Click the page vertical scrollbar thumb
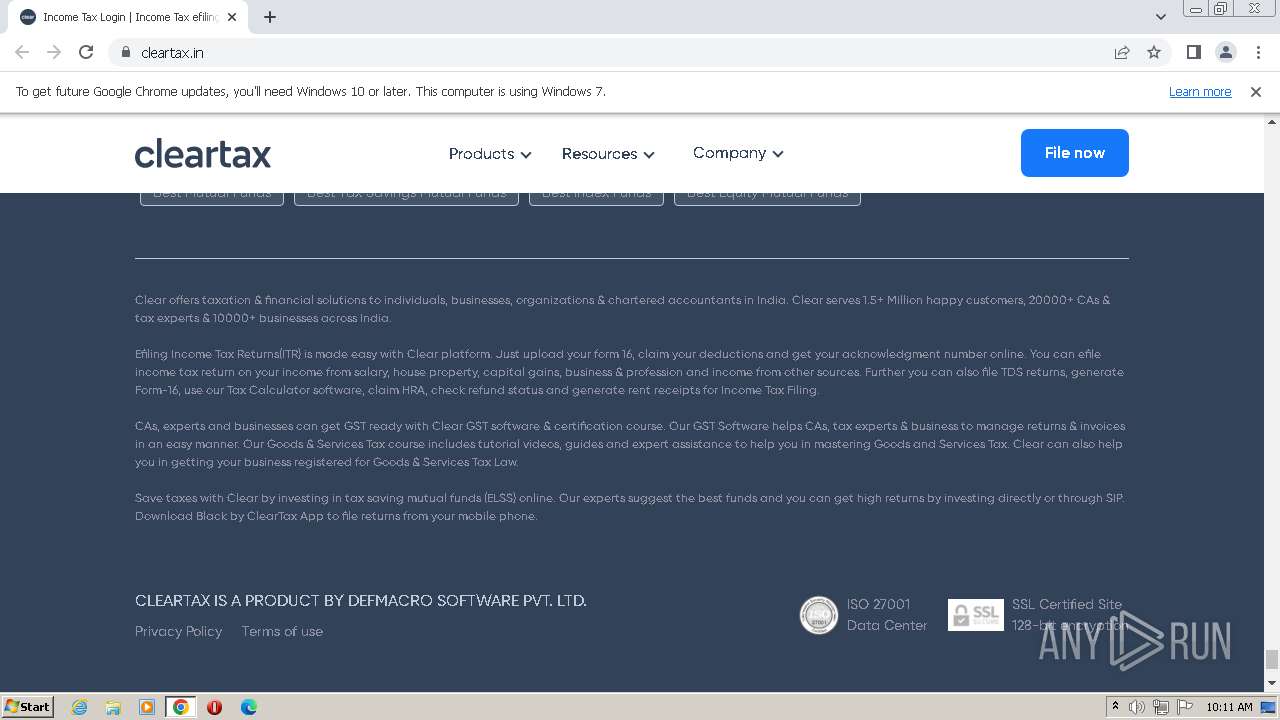This screenshot has height=720, width=1280. tap(1272, 659)
